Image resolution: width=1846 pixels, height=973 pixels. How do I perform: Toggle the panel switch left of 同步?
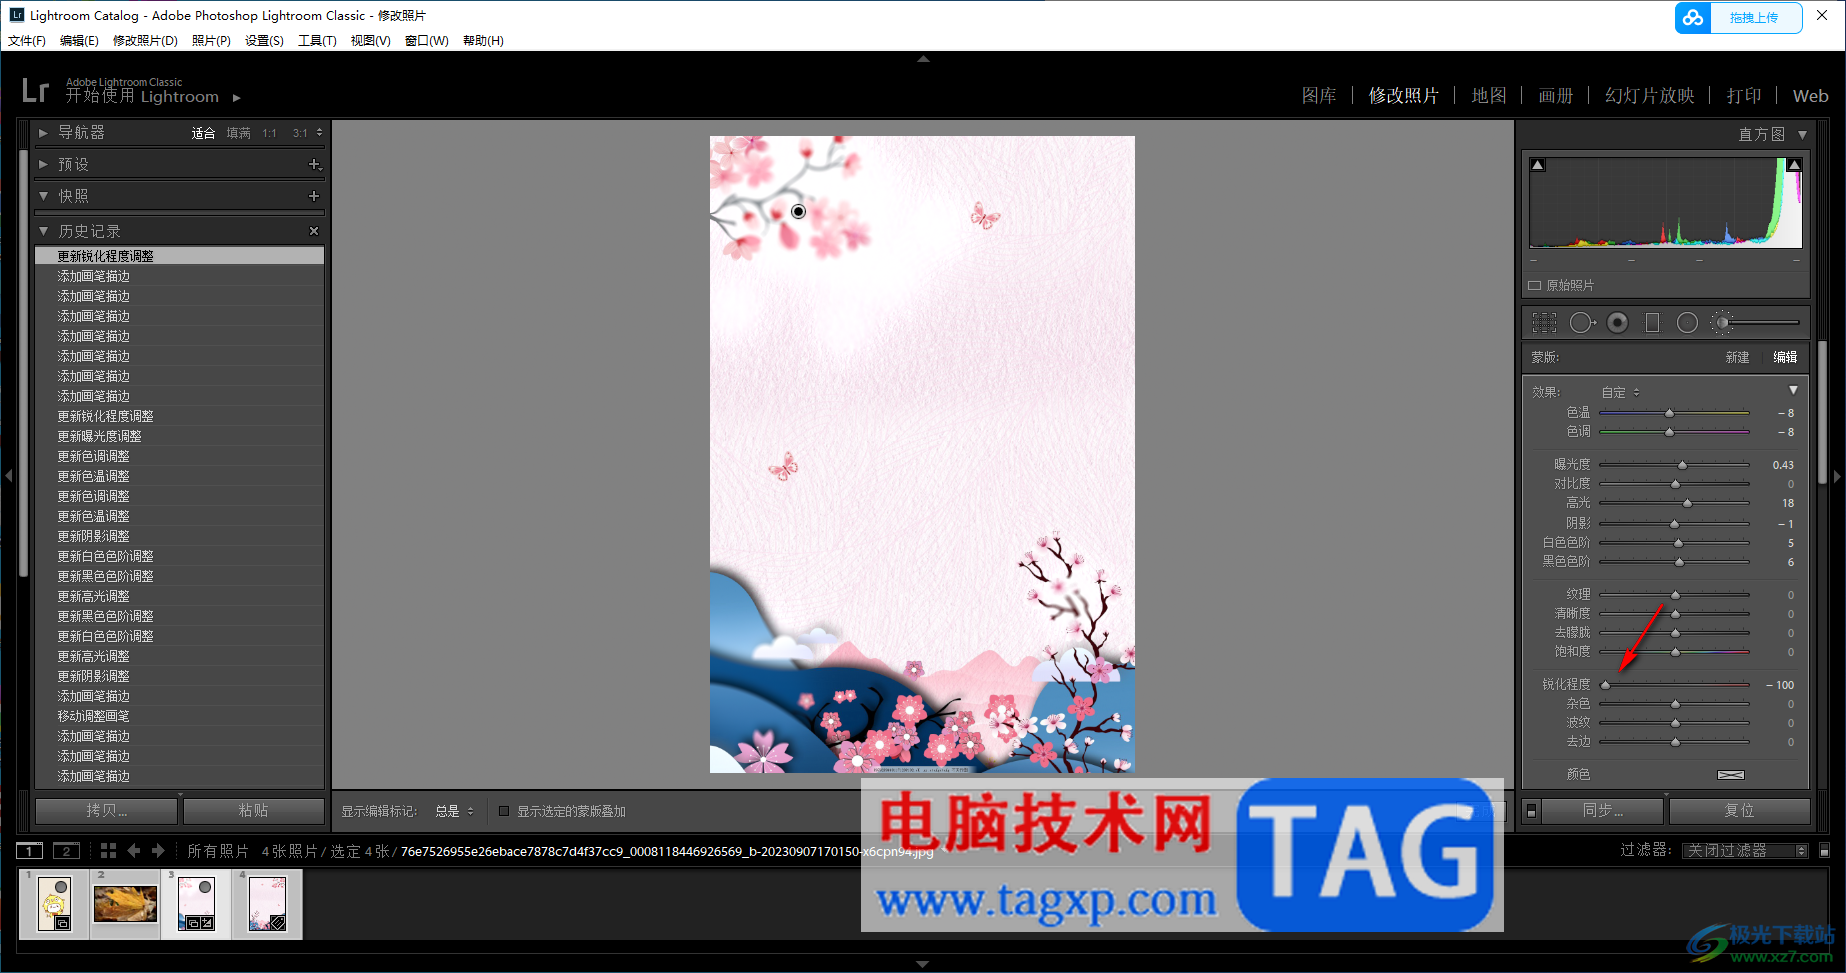pos(1531,811)
